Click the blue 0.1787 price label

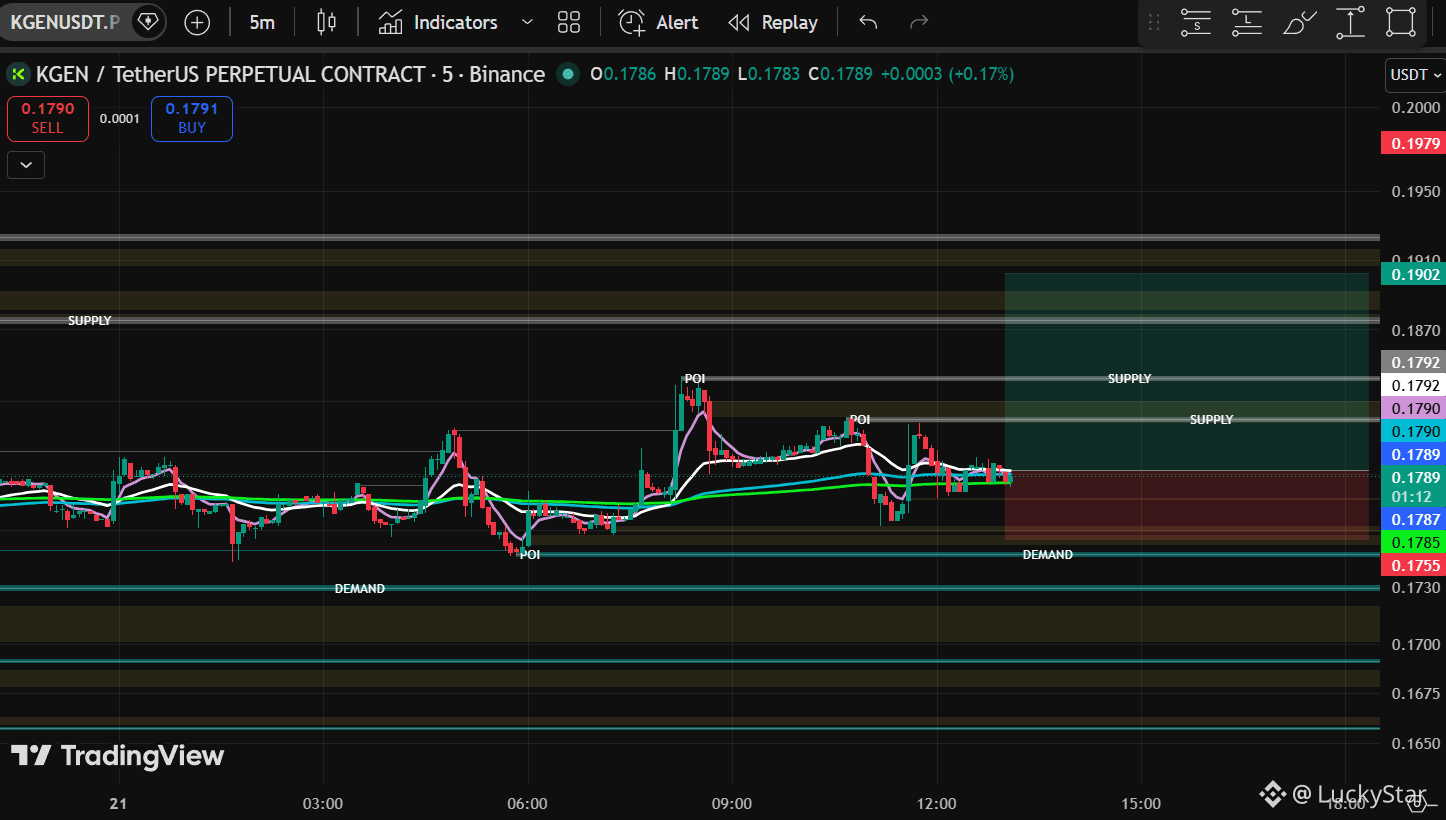pyautogui.click(x=1416, y=519)
